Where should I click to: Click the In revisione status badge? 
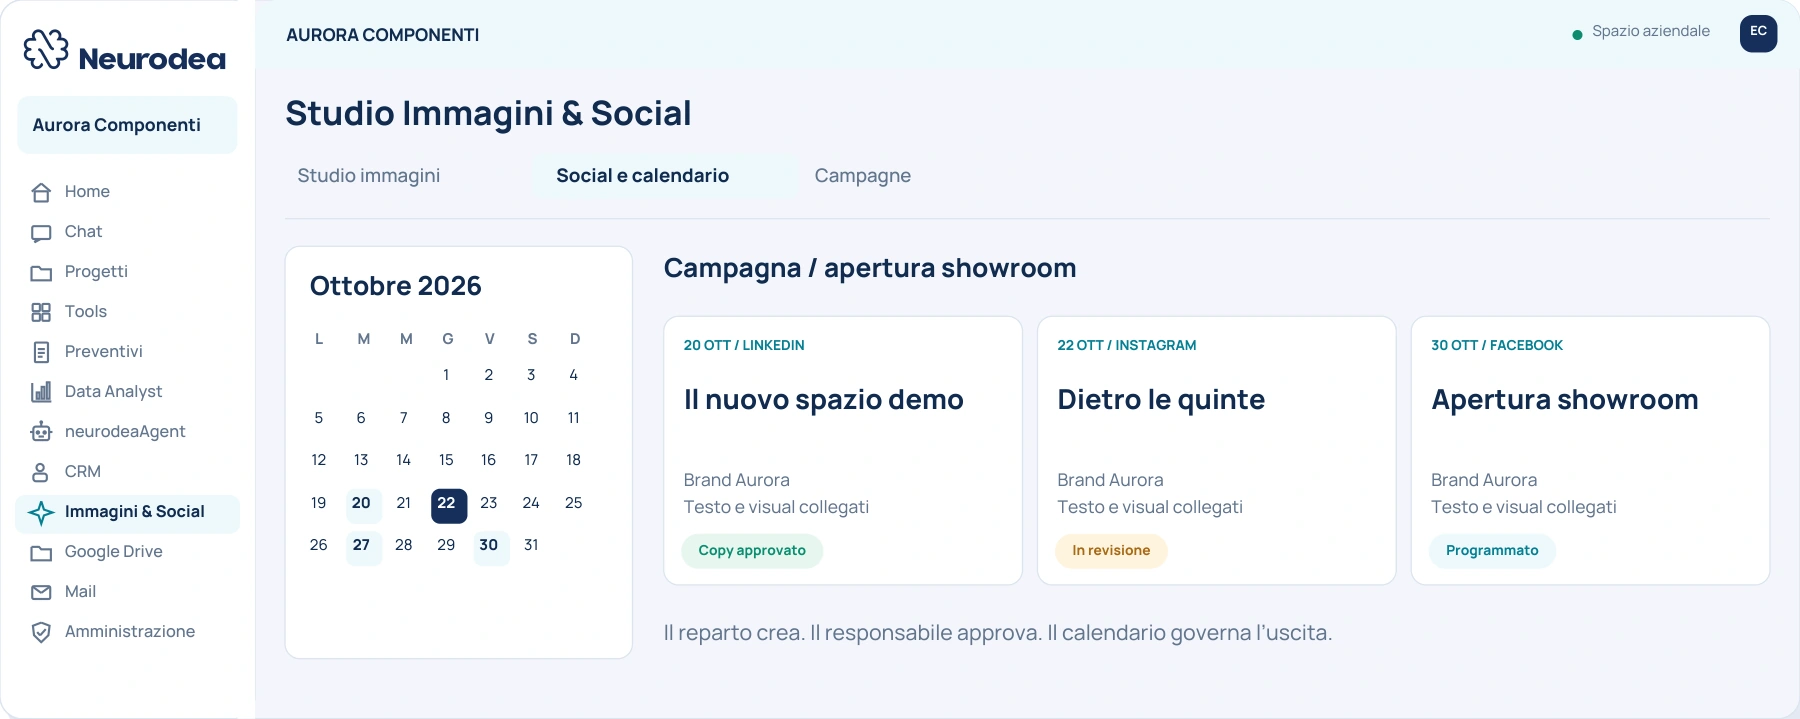(x=1111, y=550)
